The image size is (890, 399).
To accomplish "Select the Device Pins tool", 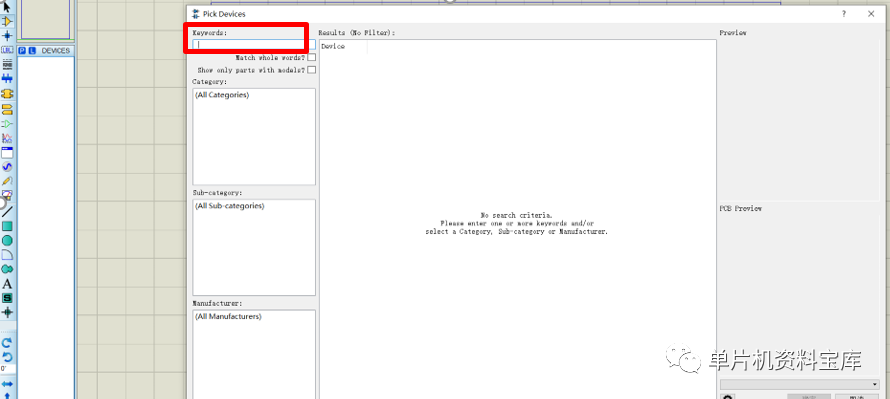I will (7, 123).
